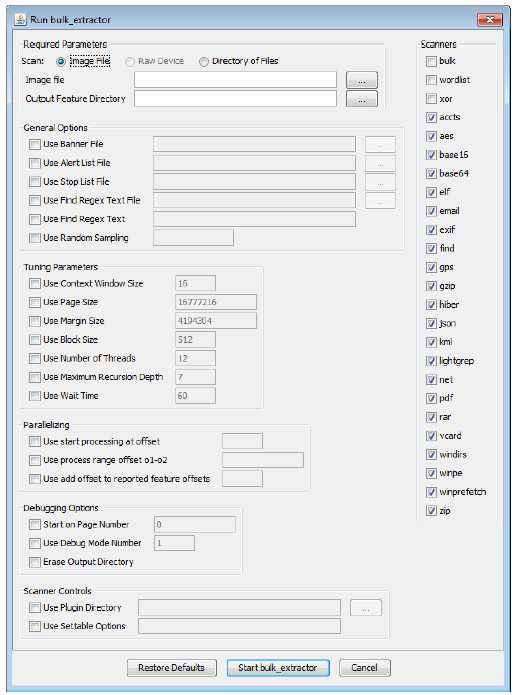
Task: Browse for the Output Feature Directory
Action: [x=362, y=99]
